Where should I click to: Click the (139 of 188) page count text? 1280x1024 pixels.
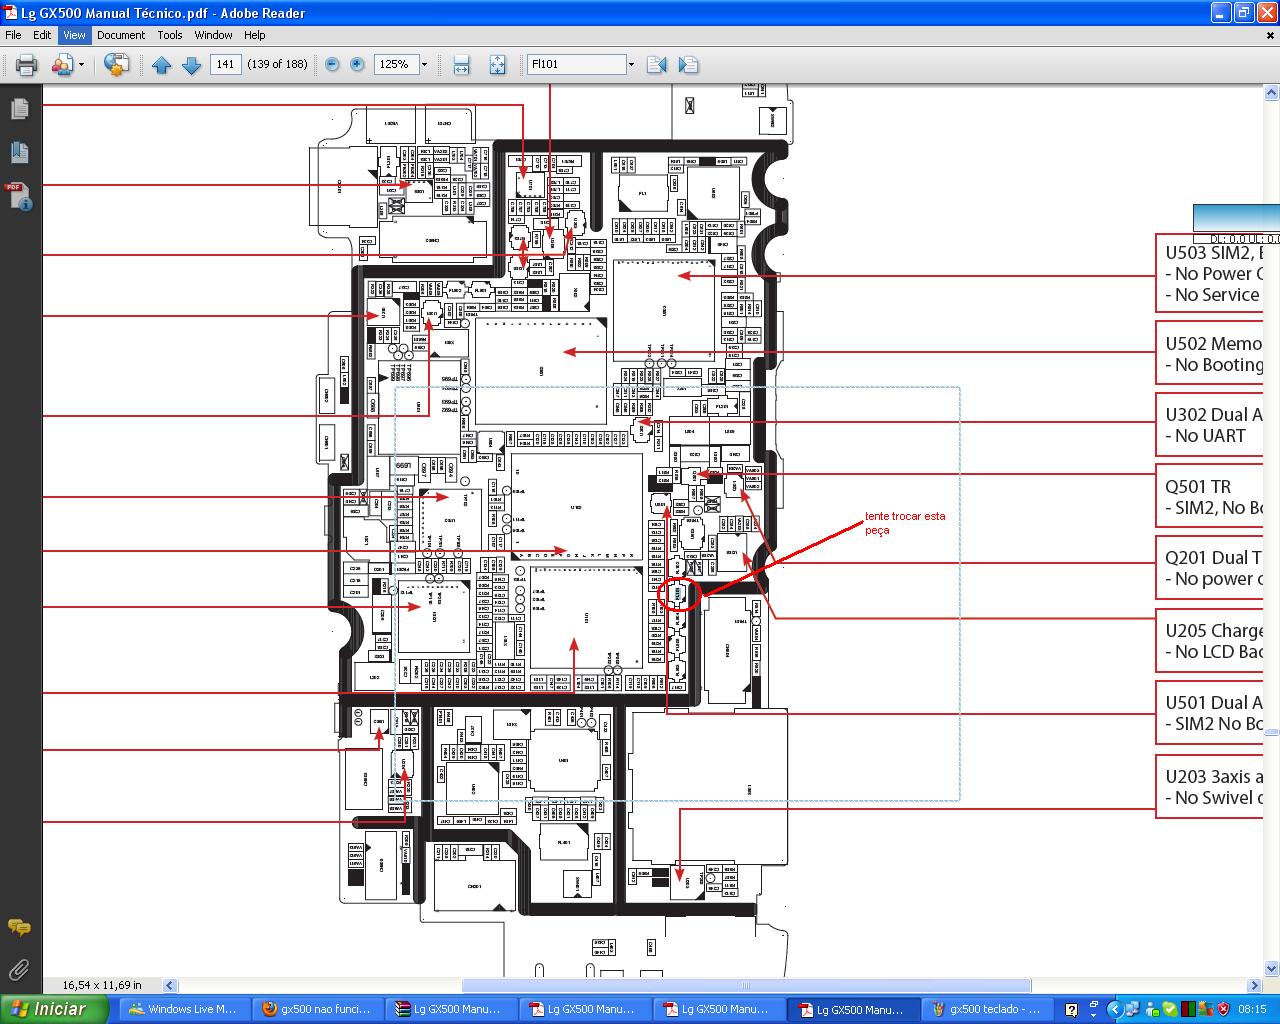coord(277,64)
